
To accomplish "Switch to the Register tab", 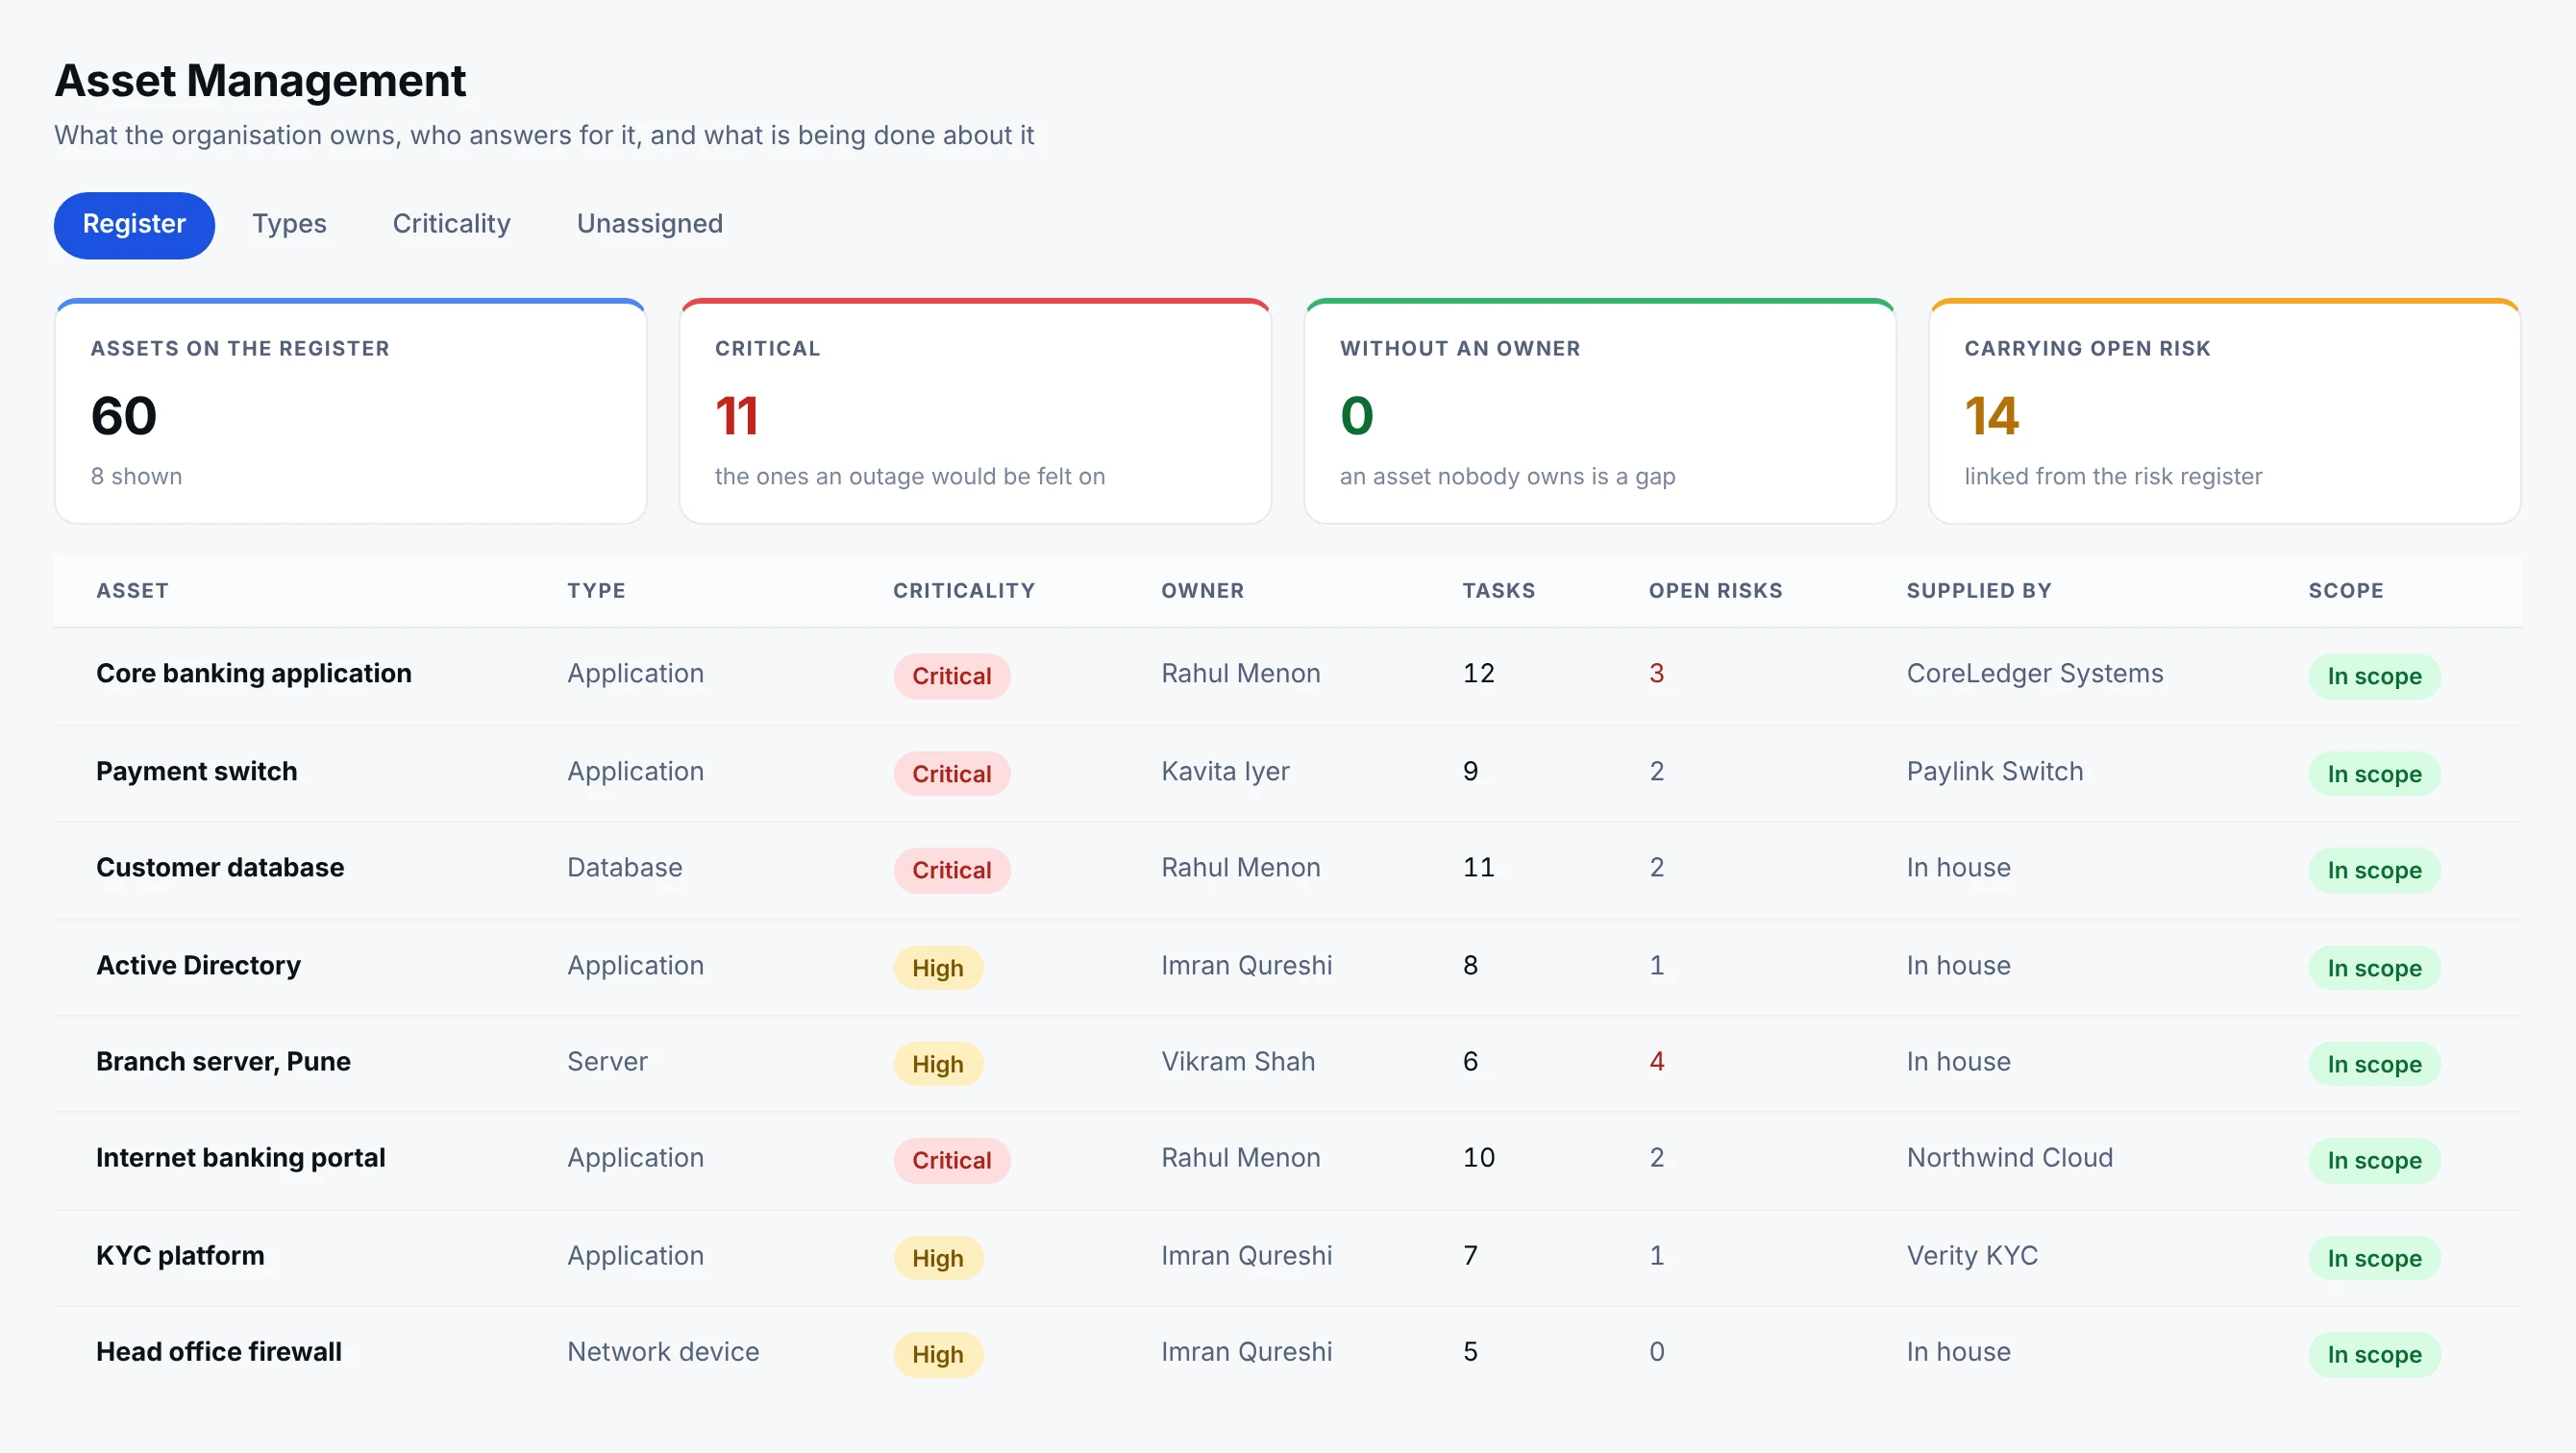I will pos(134,224).
